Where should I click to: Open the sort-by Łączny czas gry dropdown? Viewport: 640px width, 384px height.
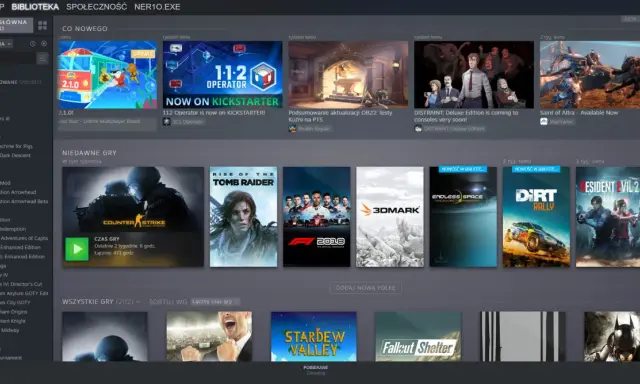point(215,302)
